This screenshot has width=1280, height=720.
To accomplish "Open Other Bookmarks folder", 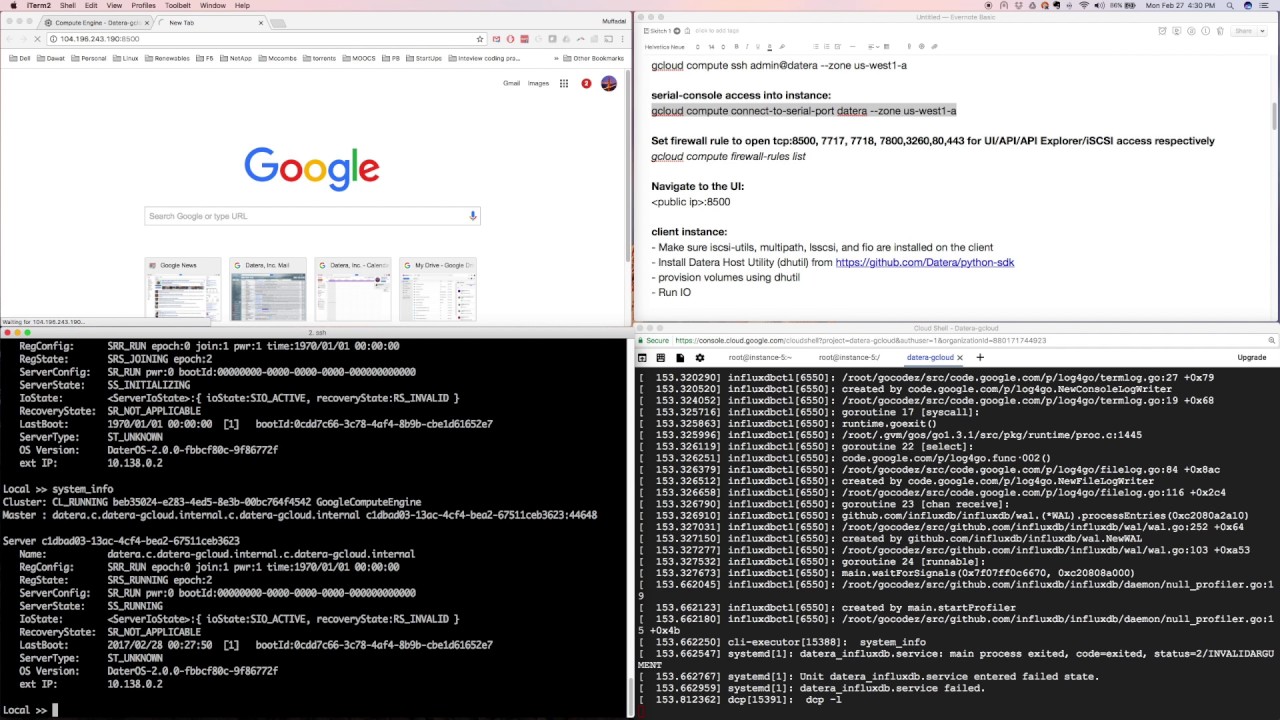I will 594,58.
